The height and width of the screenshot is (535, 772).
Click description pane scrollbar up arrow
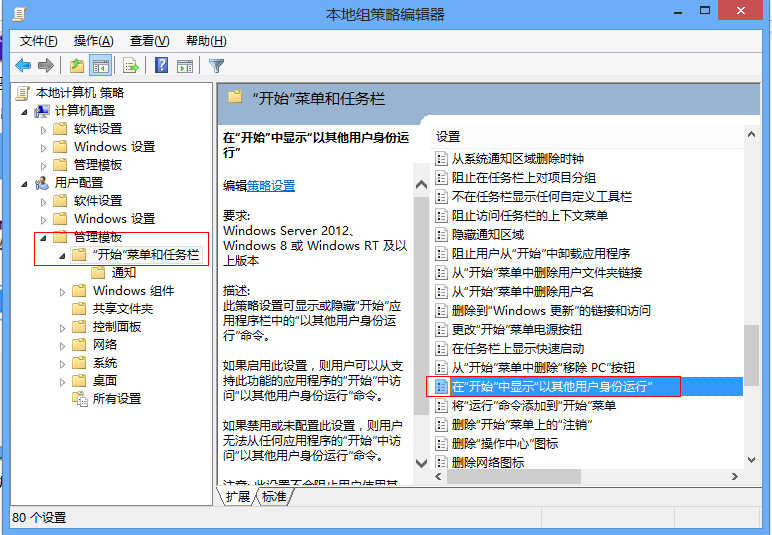(421, 185)
